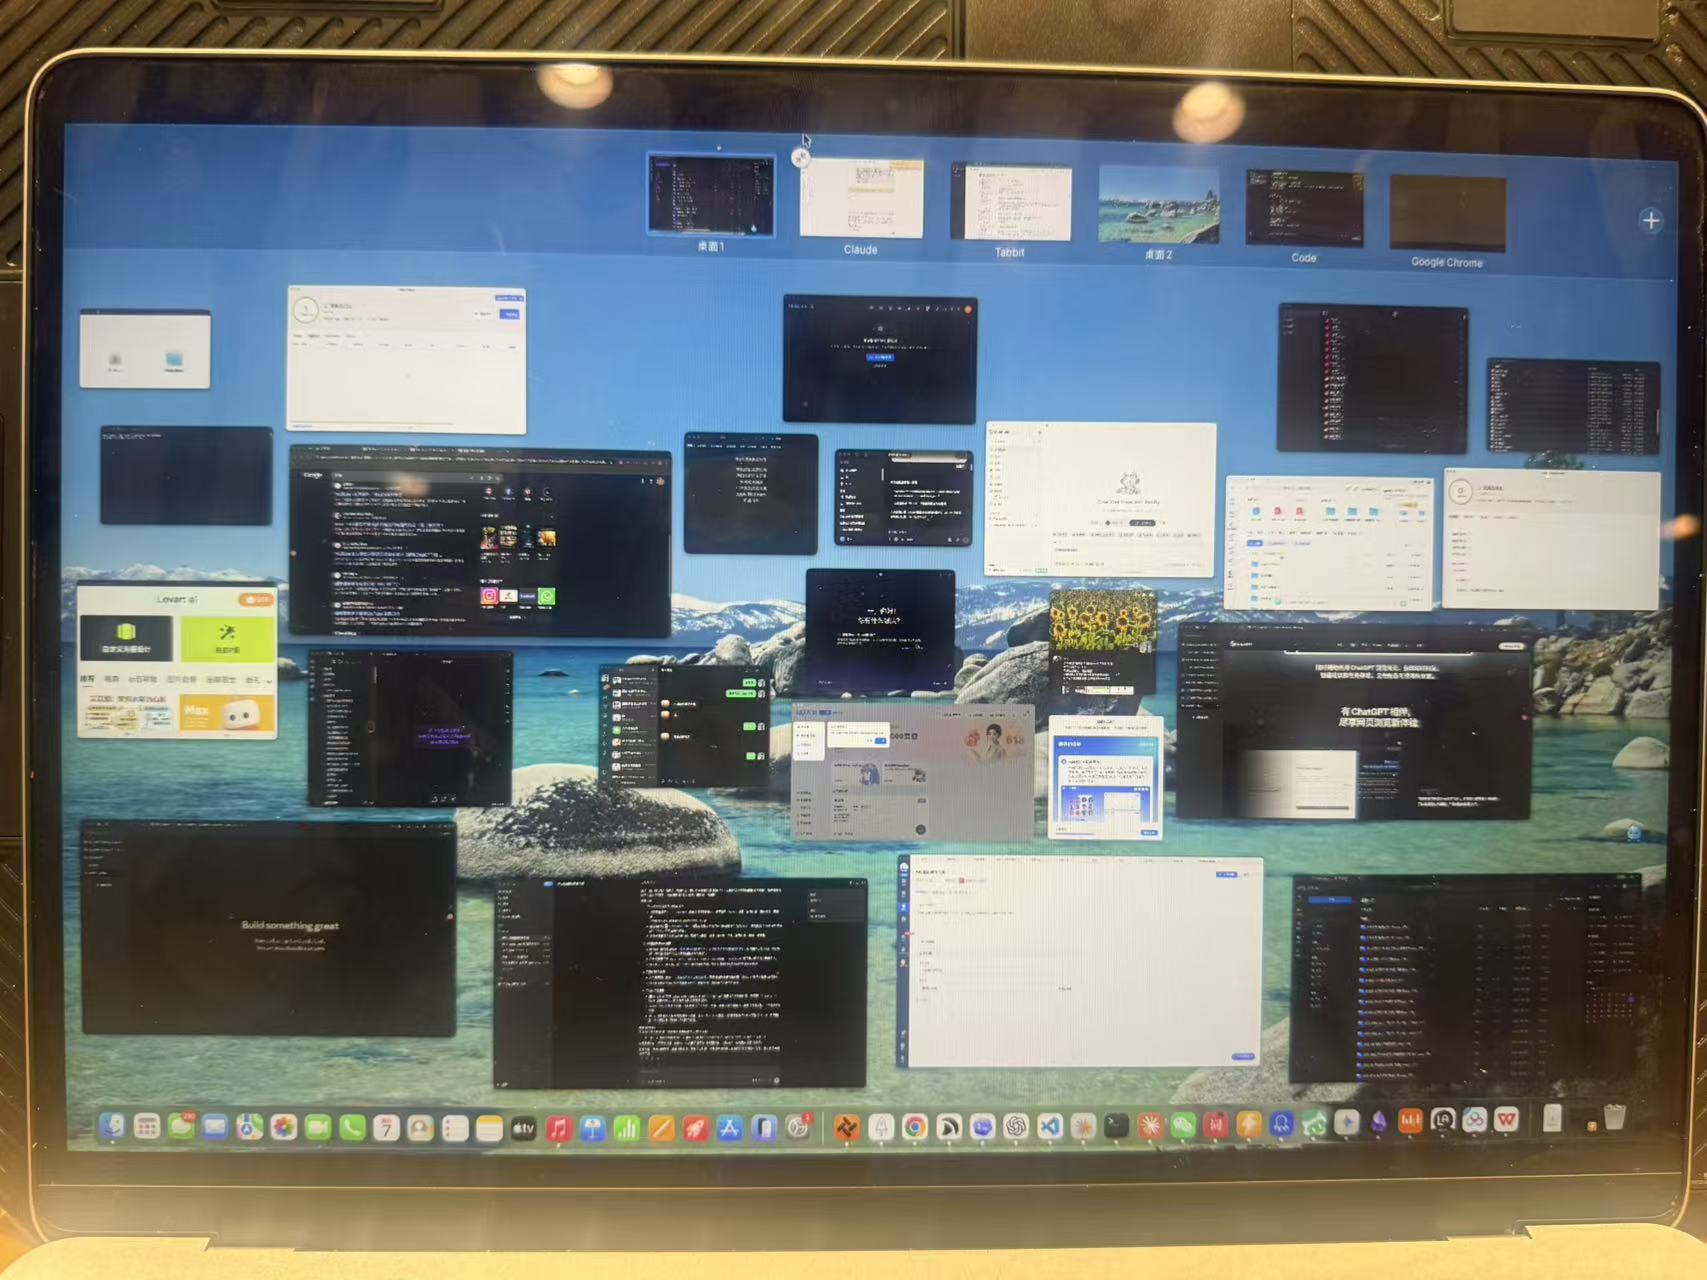Open Finder from the Dock
Viewport: 1707px width, 1280px height.
[x=112, y=1127]
